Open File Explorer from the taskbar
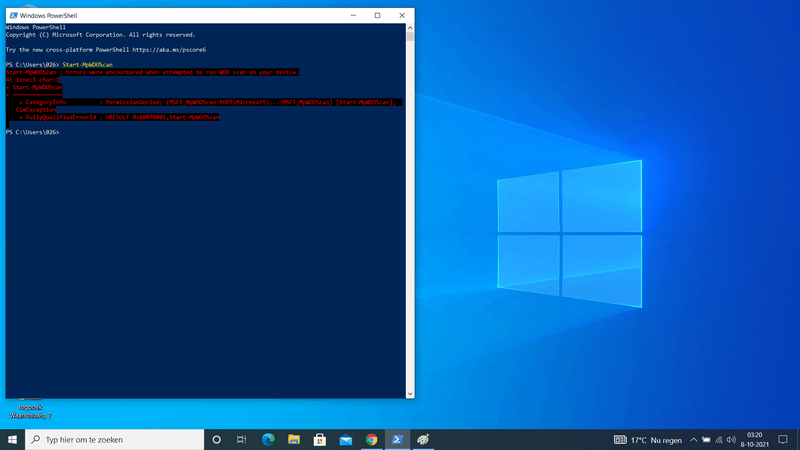 (x=294, y=439)
